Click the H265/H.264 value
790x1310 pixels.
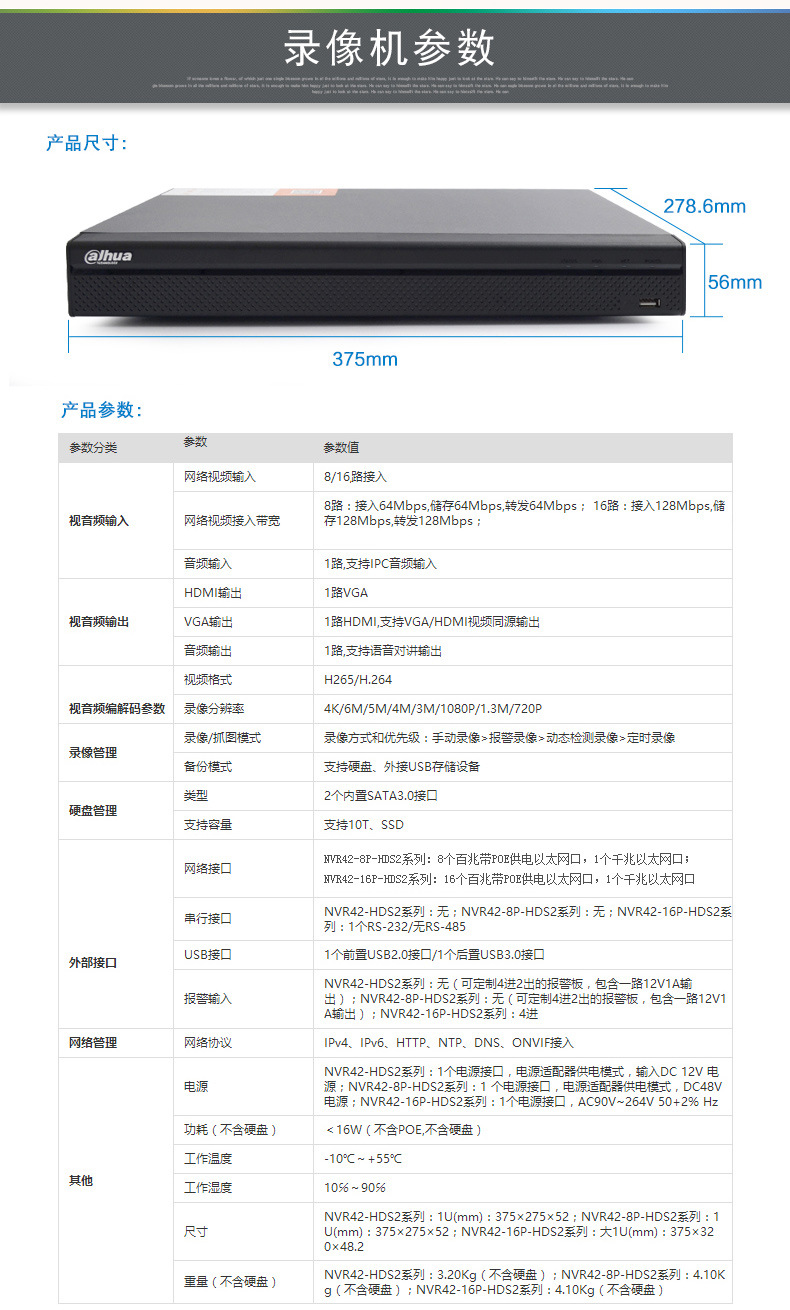356,680
